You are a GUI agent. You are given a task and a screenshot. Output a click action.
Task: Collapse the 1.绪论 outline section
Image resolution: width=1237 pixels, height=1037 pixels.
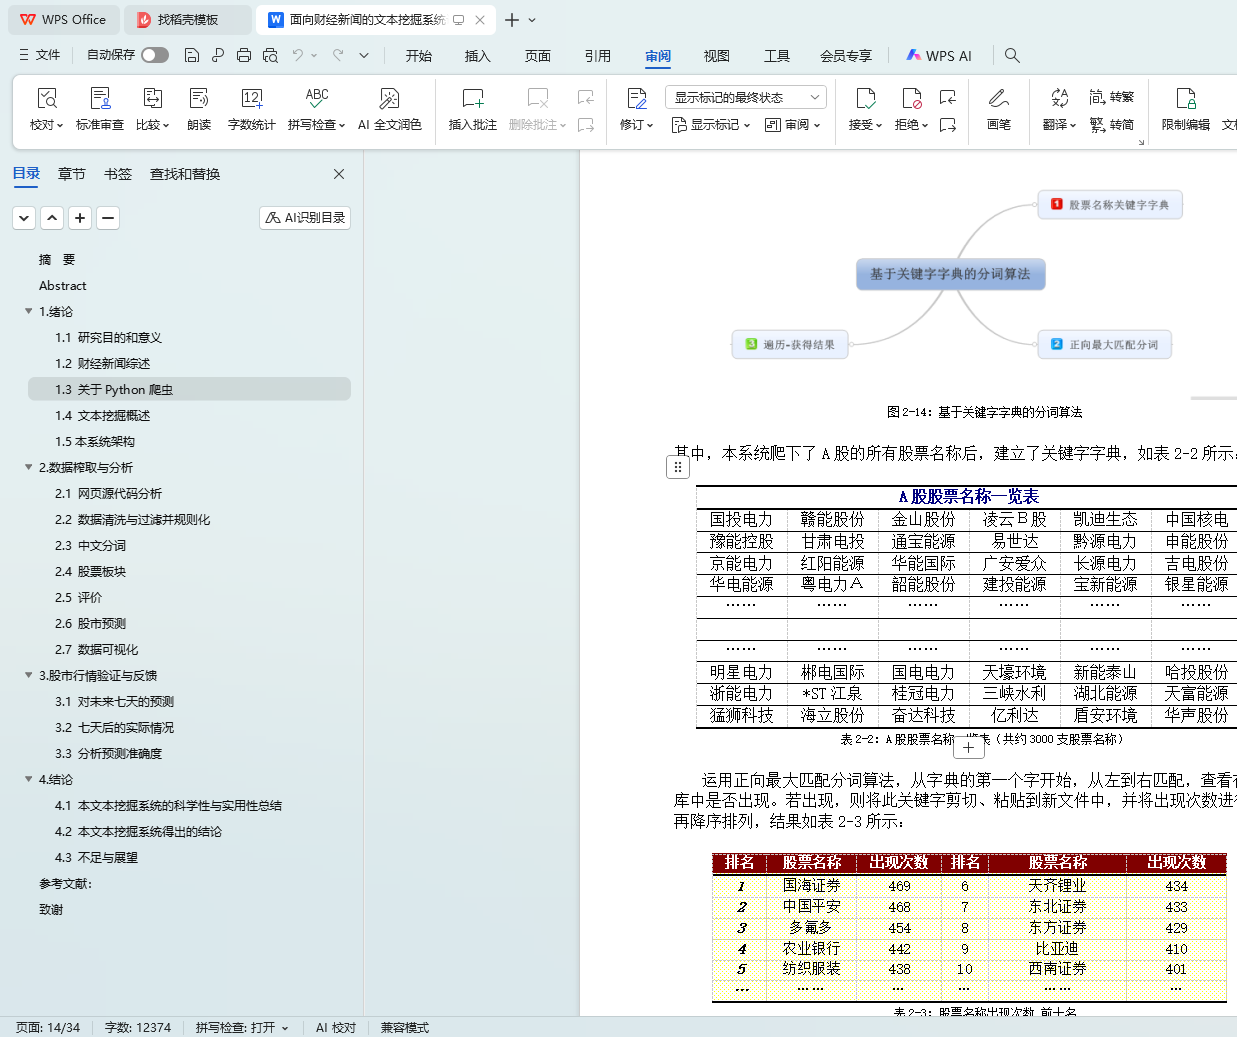click(29, 311)
